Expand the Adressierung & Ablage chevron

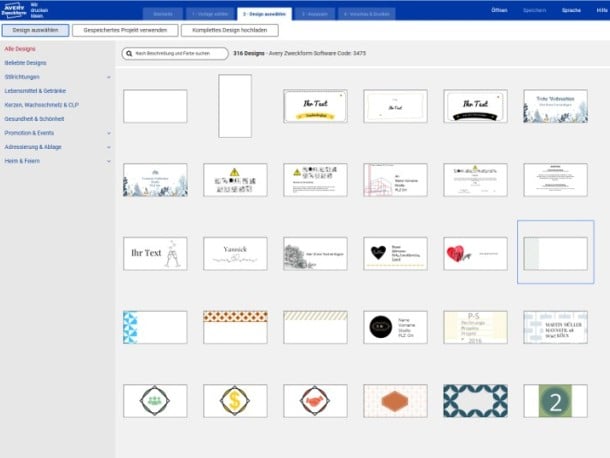tap(109, 147)
